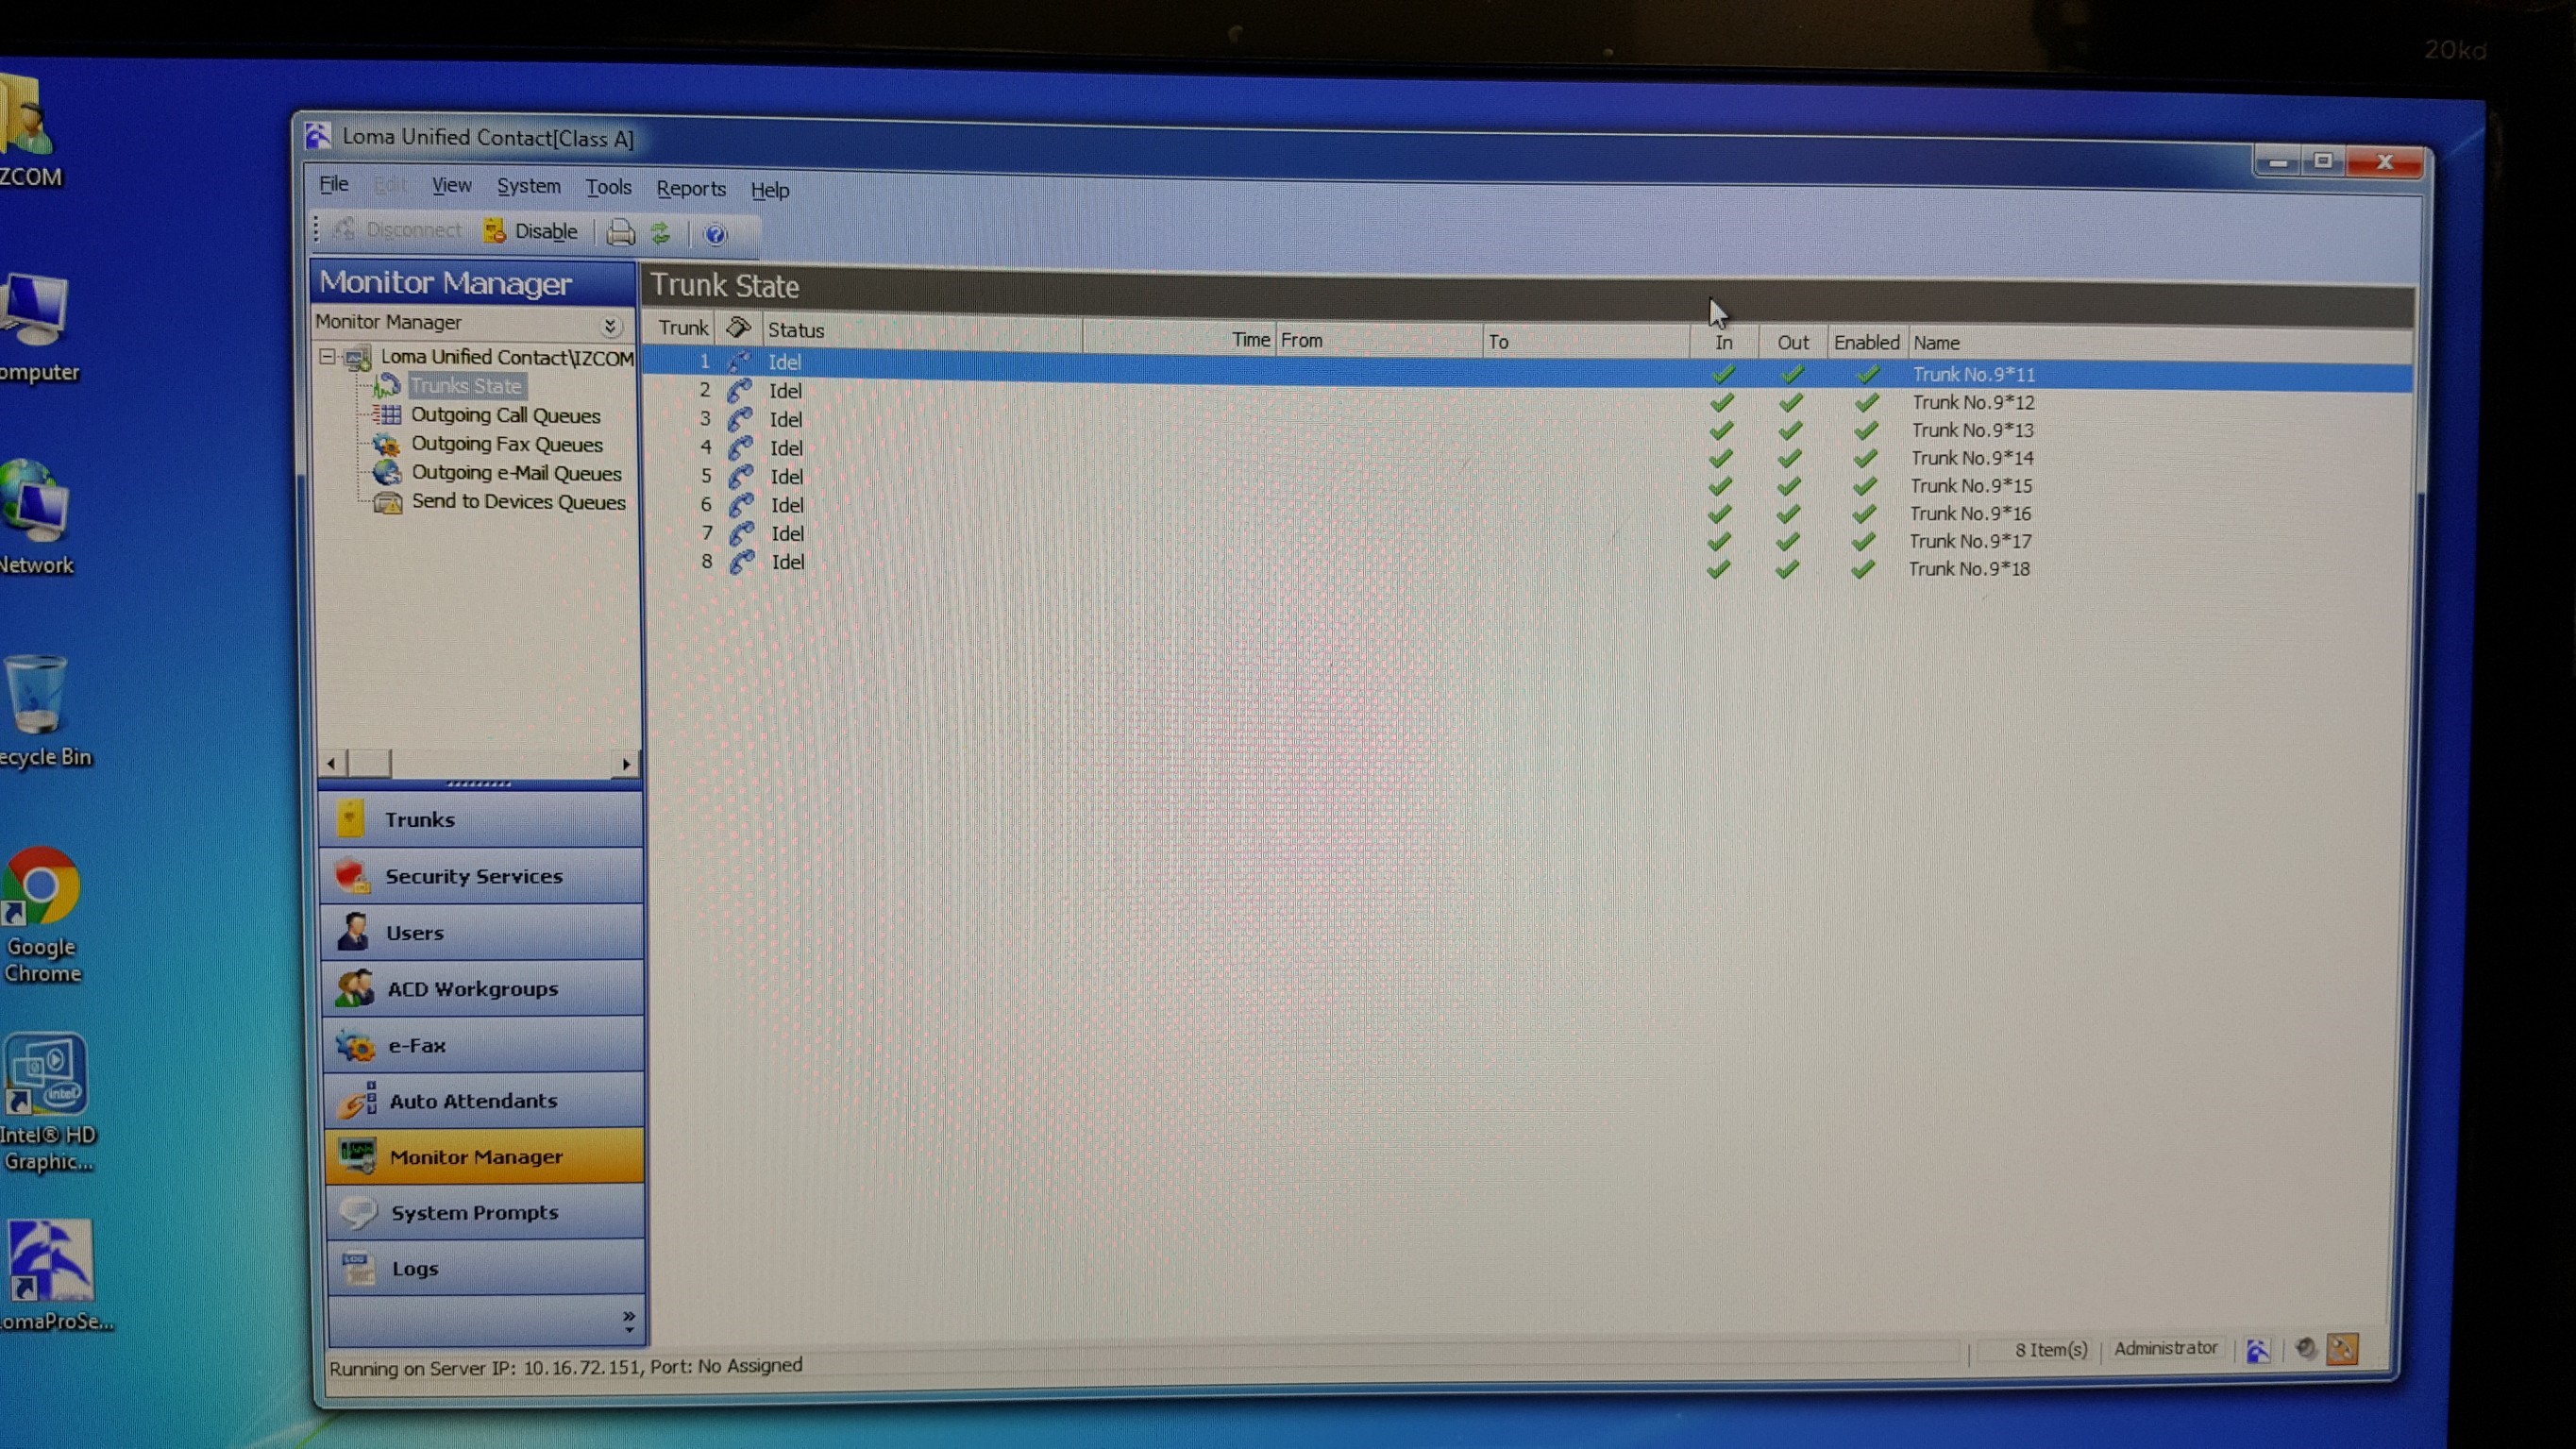Click the Monitor Manager header chevron dropdown
2576x1449 pixels.
click(x=610, y=326)
